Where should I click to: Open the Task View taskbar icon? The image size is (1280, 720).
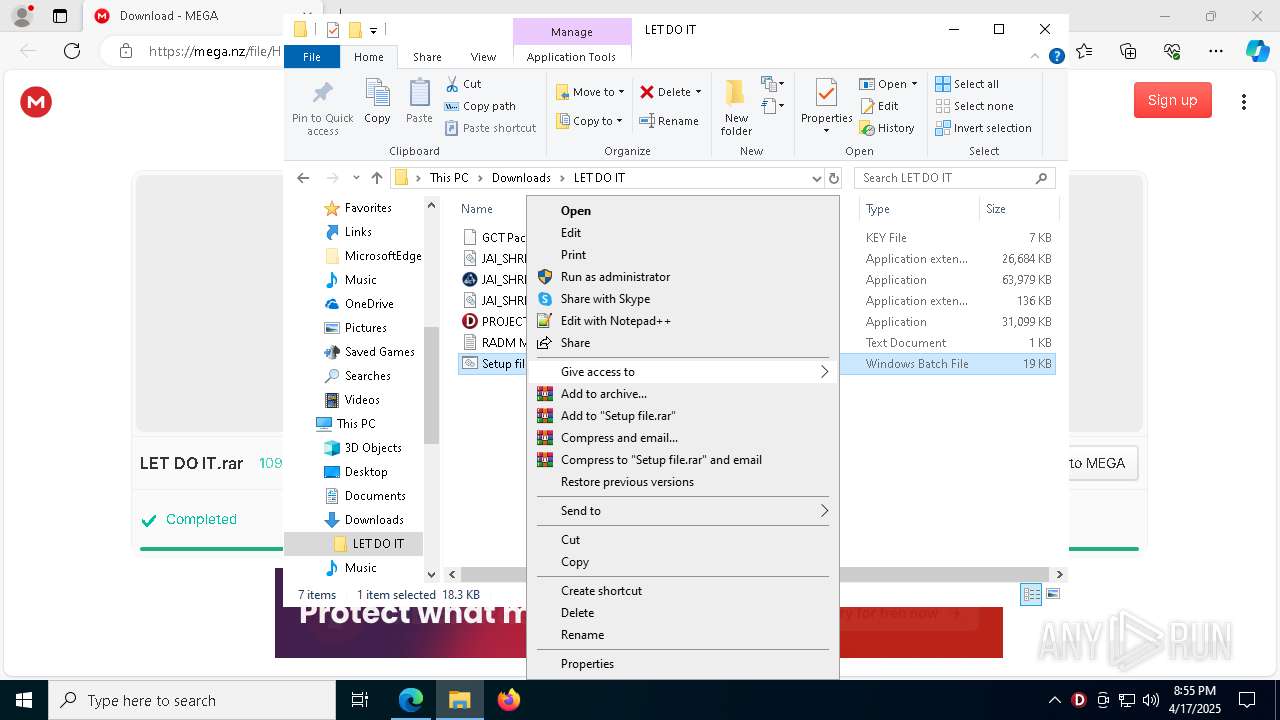tap(360, 701)
